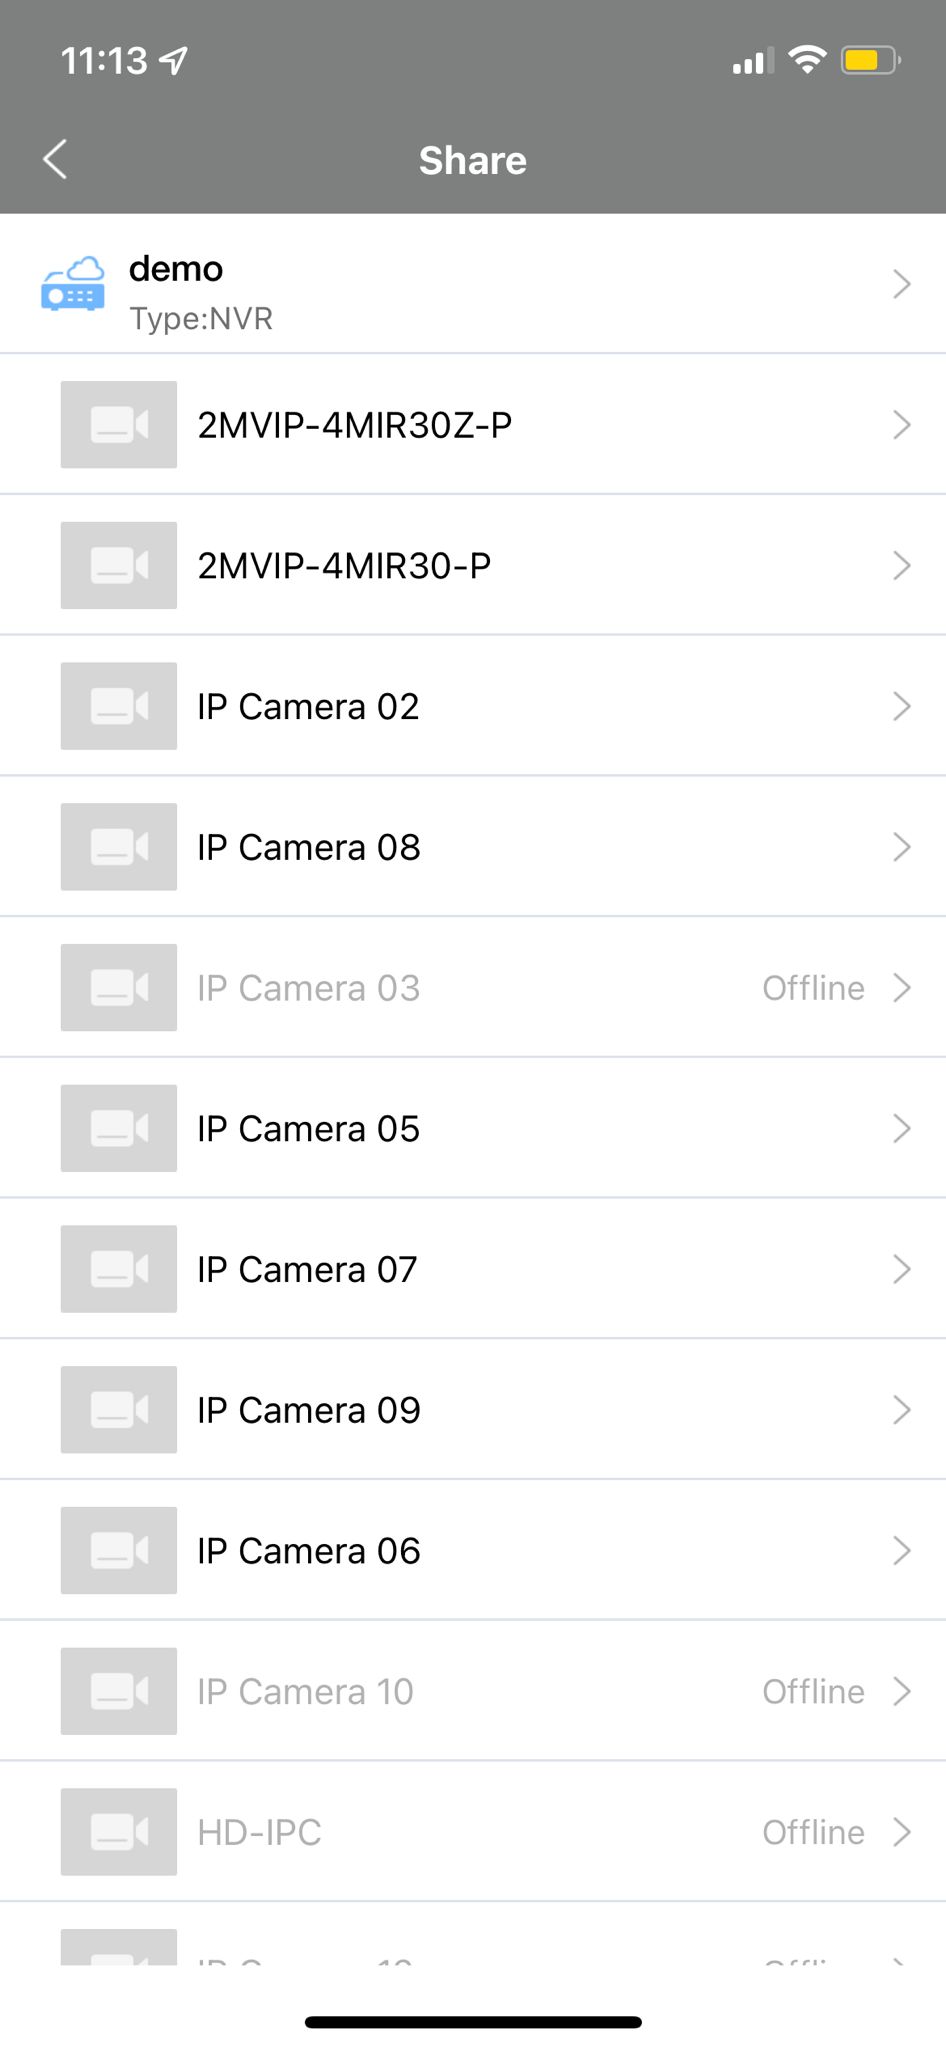Tap camera icon beside 2MVIP-4MIR30Z-P
This screenshot has width=946, height=2048.
coord(119,425)
